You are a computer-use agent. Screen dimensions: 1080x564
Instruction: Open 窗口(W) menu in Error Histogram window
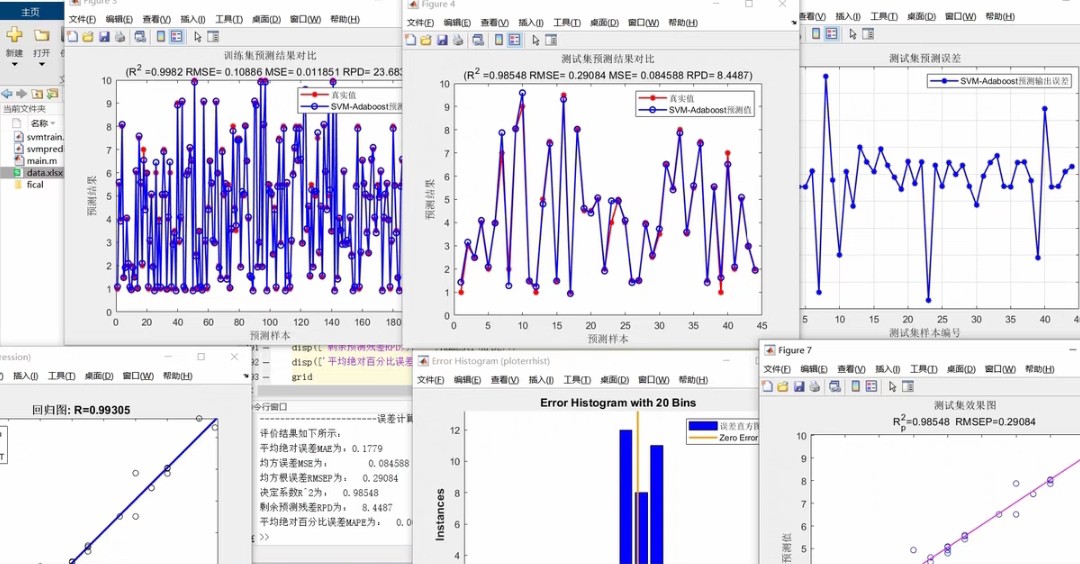point(654,379)
